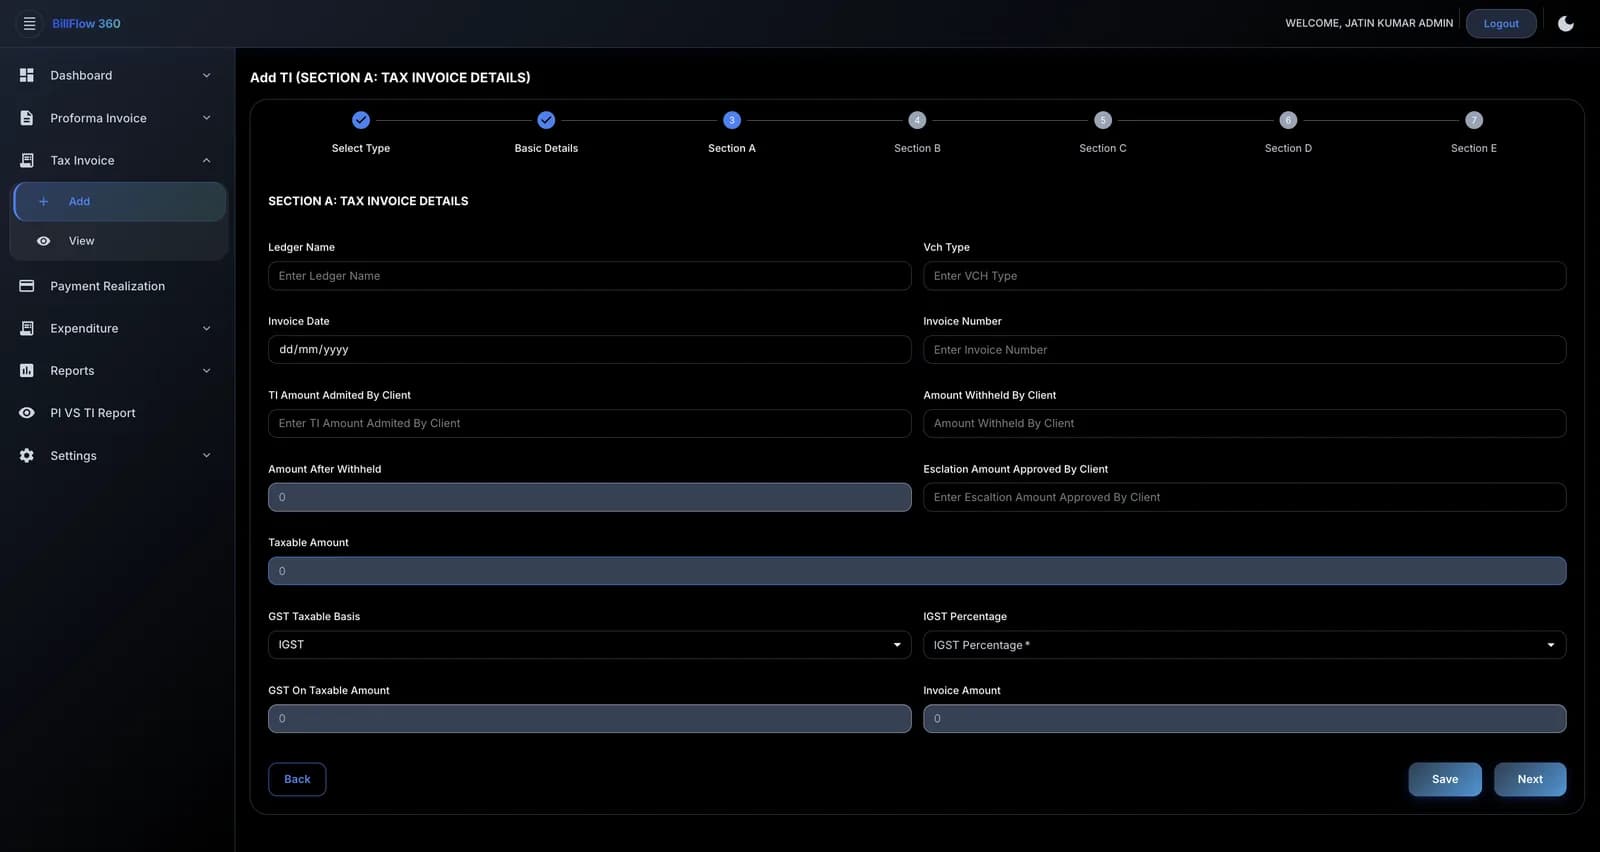The width and height of the screenshot is (1600, 852).
Task: Click the Section C step label
Action: coord(1103,148)
